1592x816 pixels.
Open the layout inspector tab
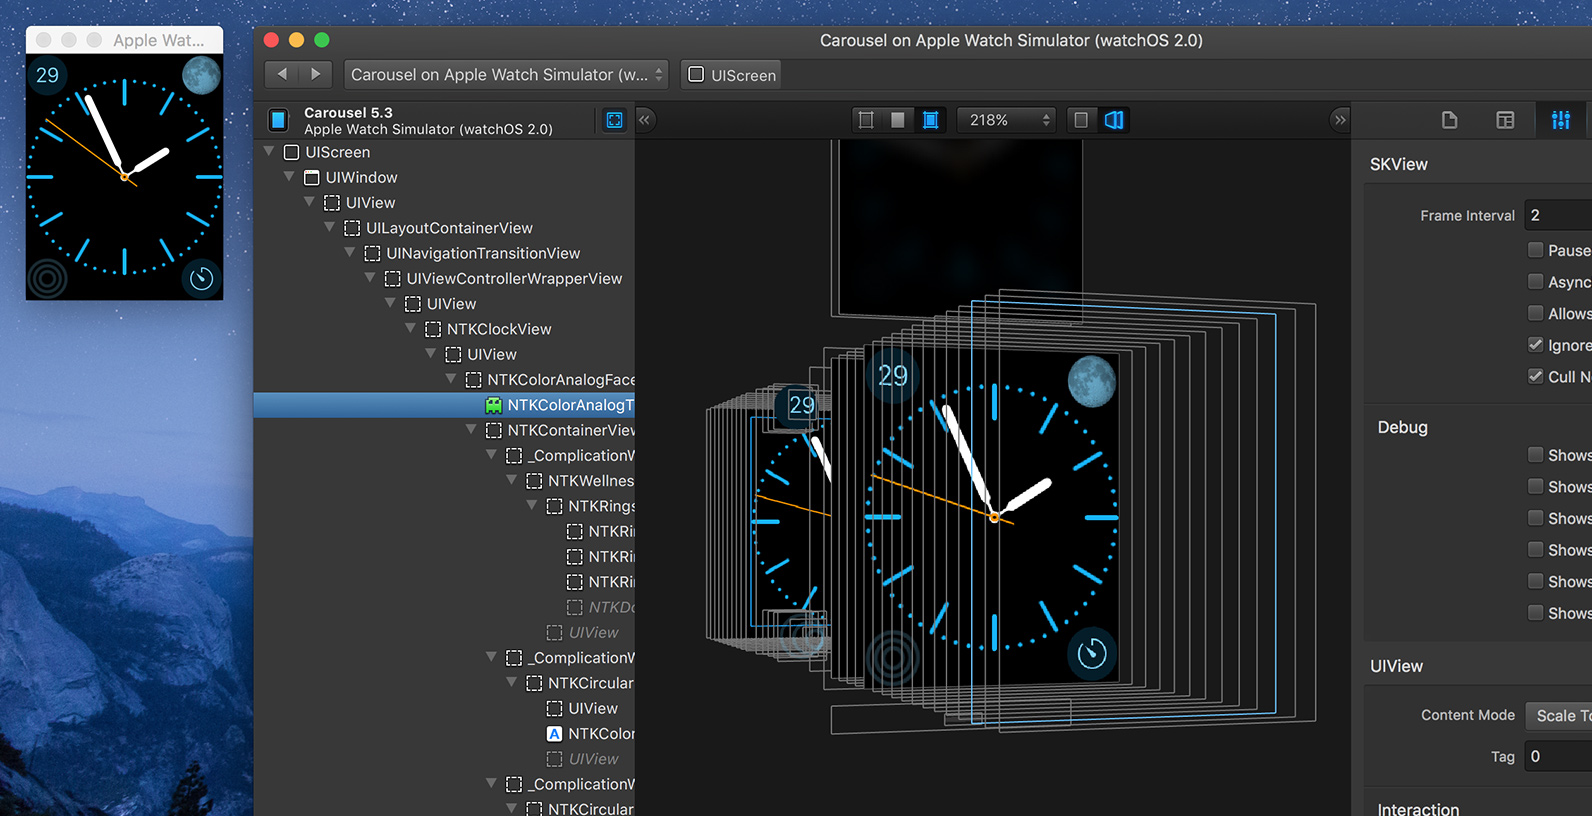pyautogui.click(x=1505, y=120)
